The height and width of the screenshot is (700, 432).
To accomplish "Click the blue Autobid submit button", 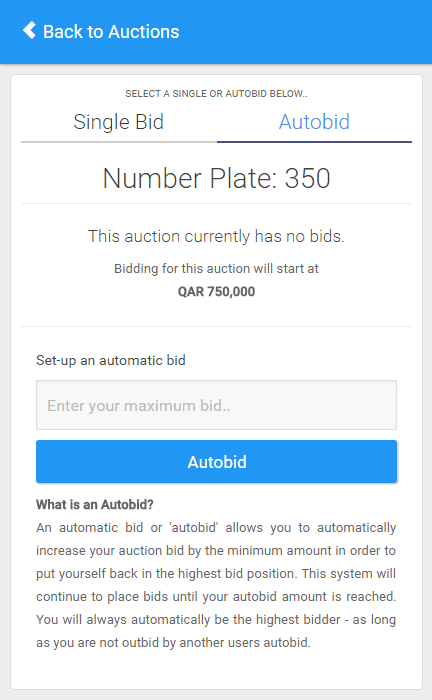I will (x=216, y=462).
